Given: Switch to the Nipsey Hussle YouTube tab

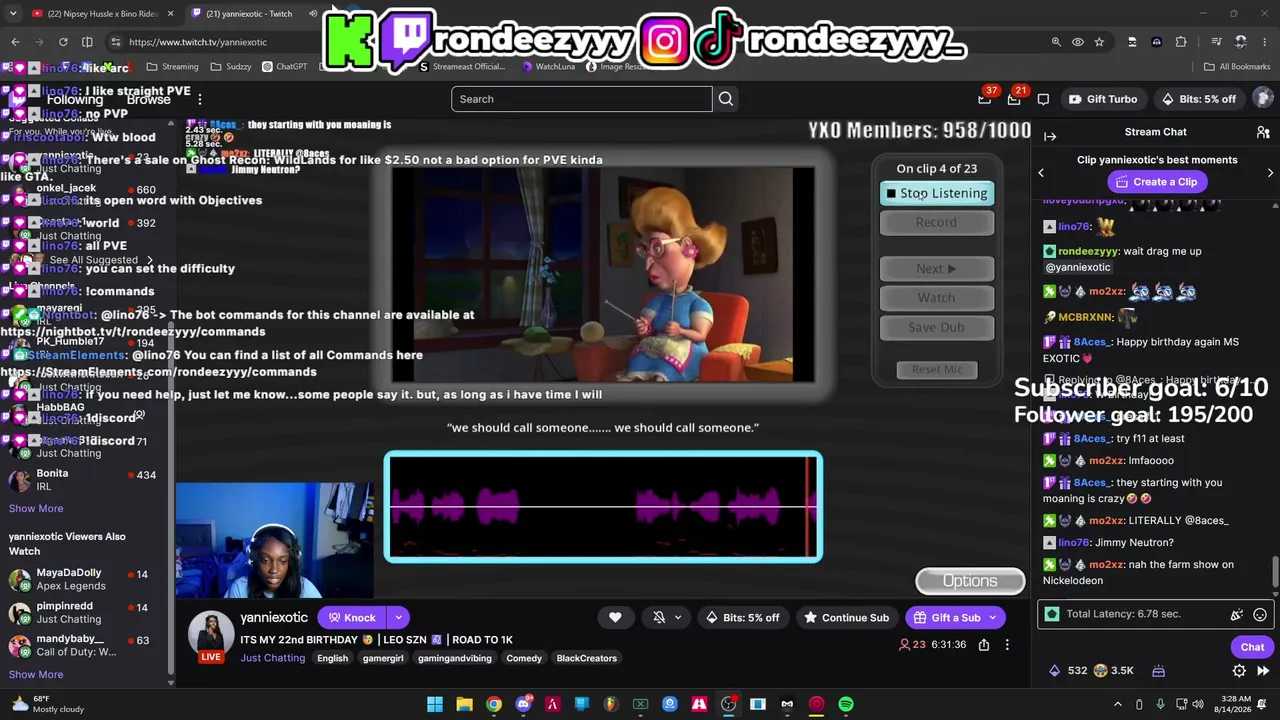Looking at the screenshot, I should (x=102, y=14).
